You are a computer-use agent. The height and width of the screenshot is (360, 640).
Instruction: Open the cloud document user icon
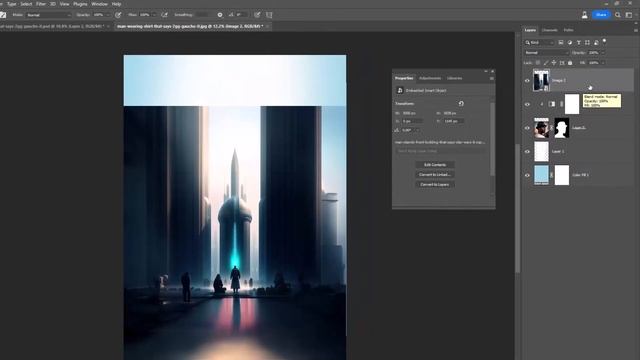(584, 15)
